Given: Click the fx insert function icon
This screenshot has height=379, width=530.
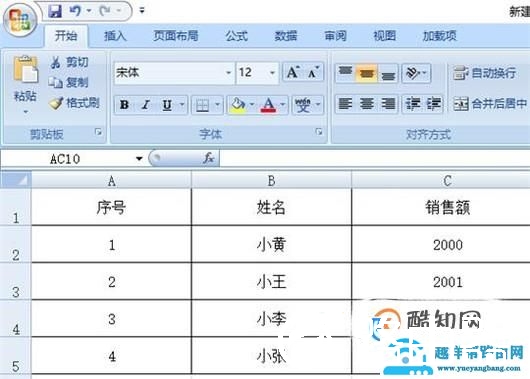Looking at the screenshot, I should (x=209, y=158).
